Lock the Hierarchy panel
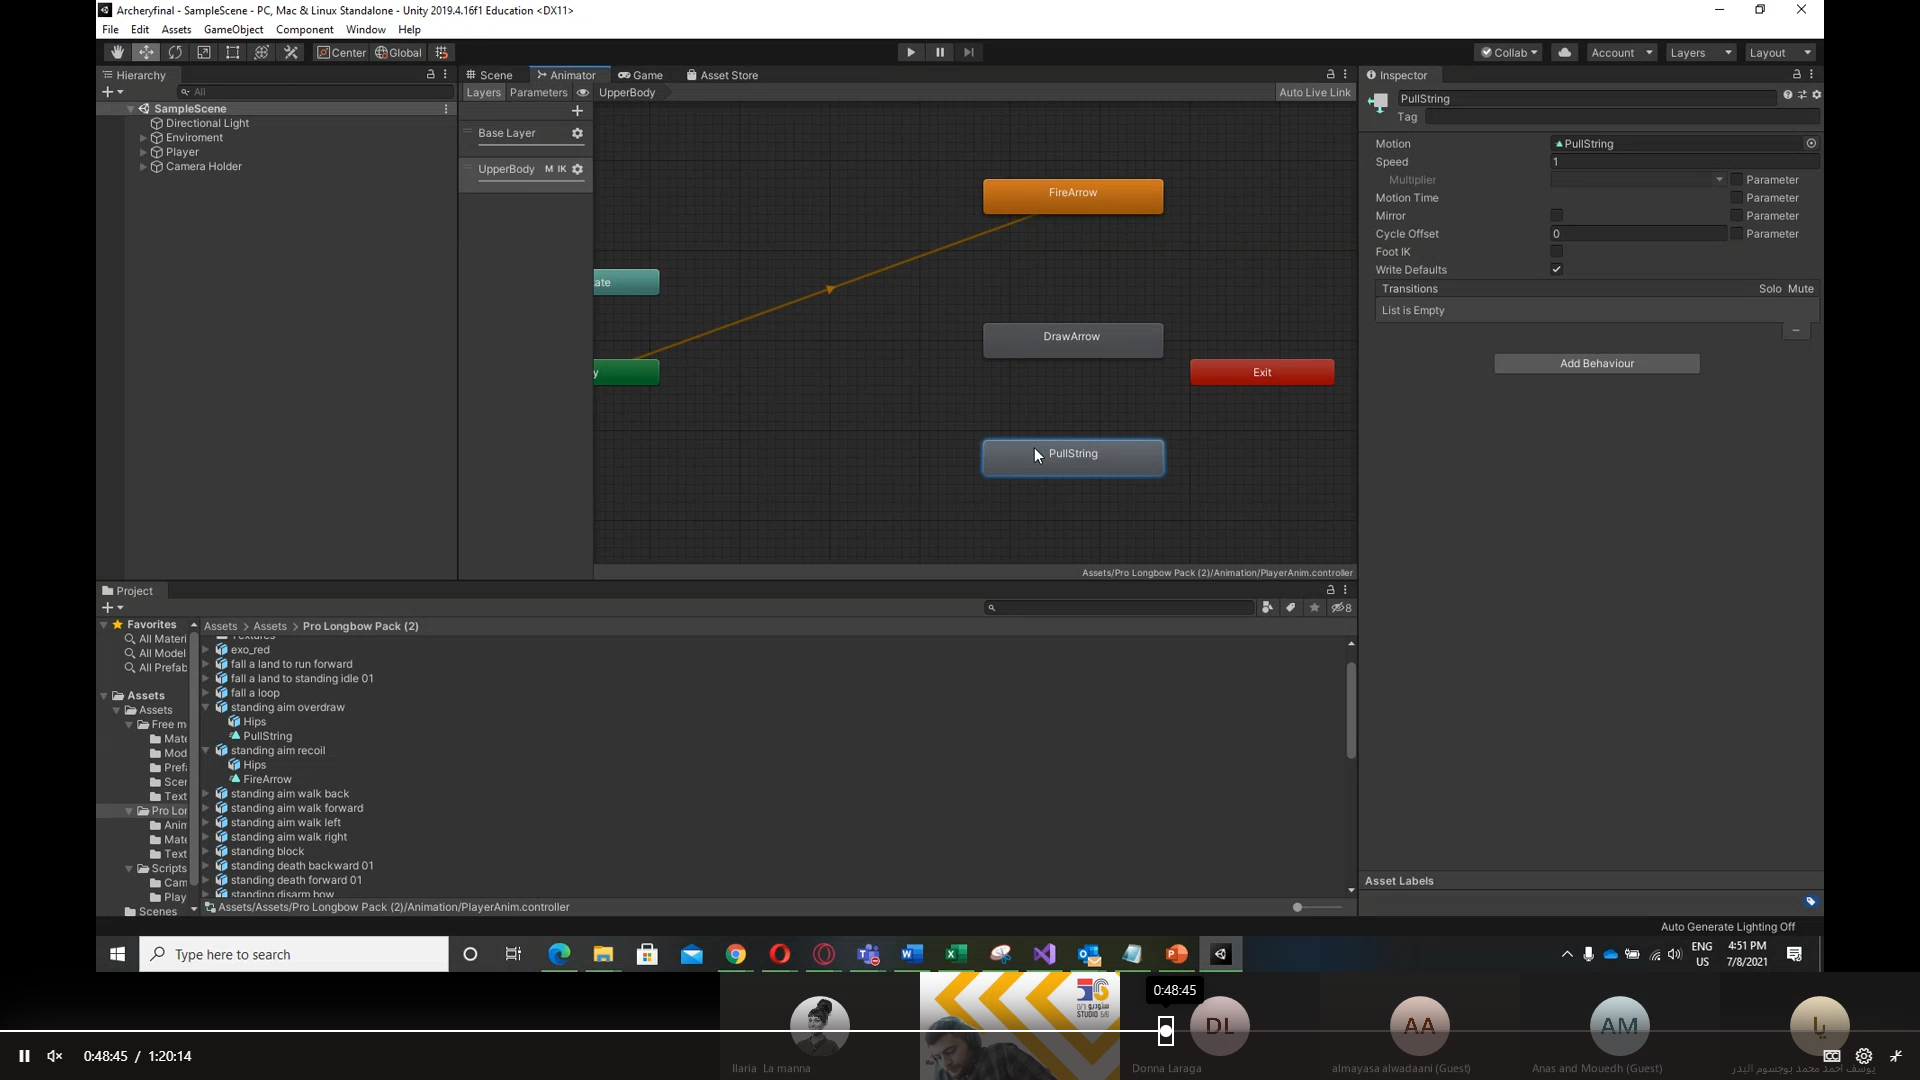 [x=431, y=75]
